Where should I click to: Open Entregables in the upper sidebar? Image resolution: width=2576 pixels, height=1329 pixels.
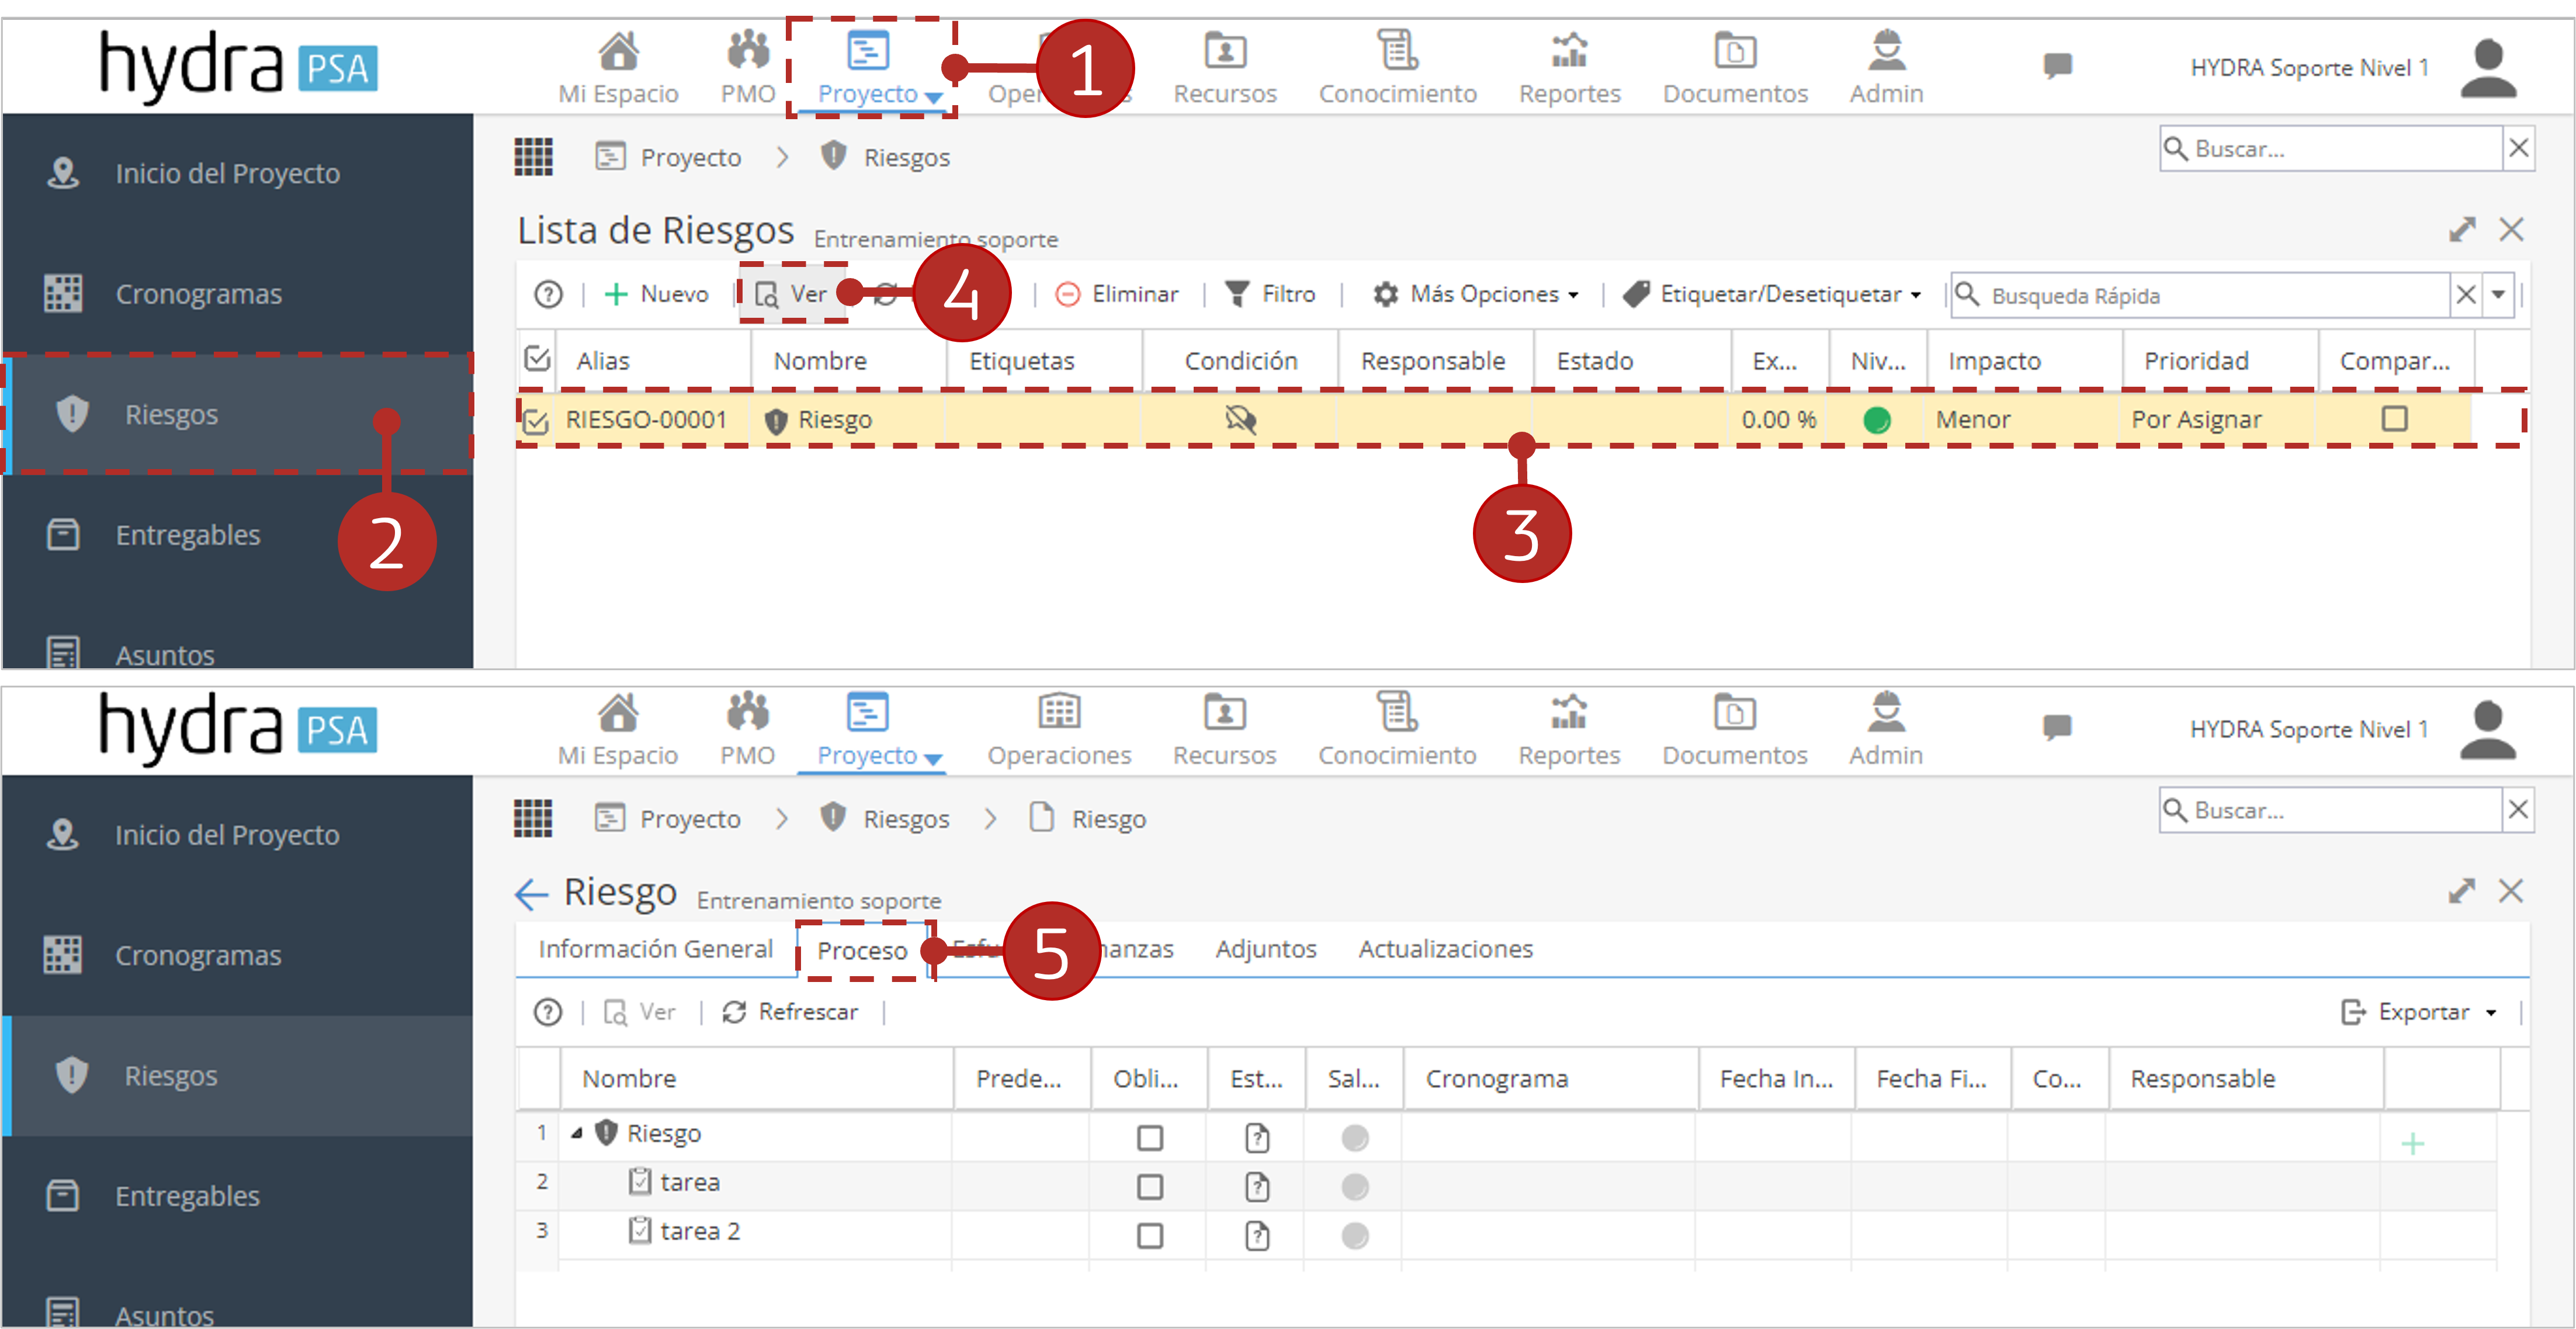point(187,535)
